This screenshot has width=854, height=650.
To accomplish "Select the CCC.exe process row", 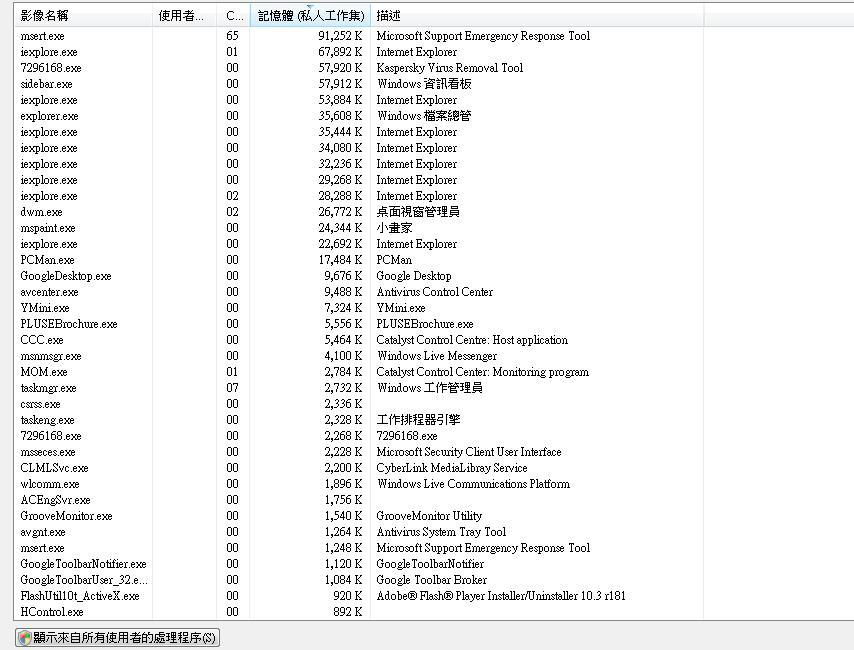I will coord(359,340).
